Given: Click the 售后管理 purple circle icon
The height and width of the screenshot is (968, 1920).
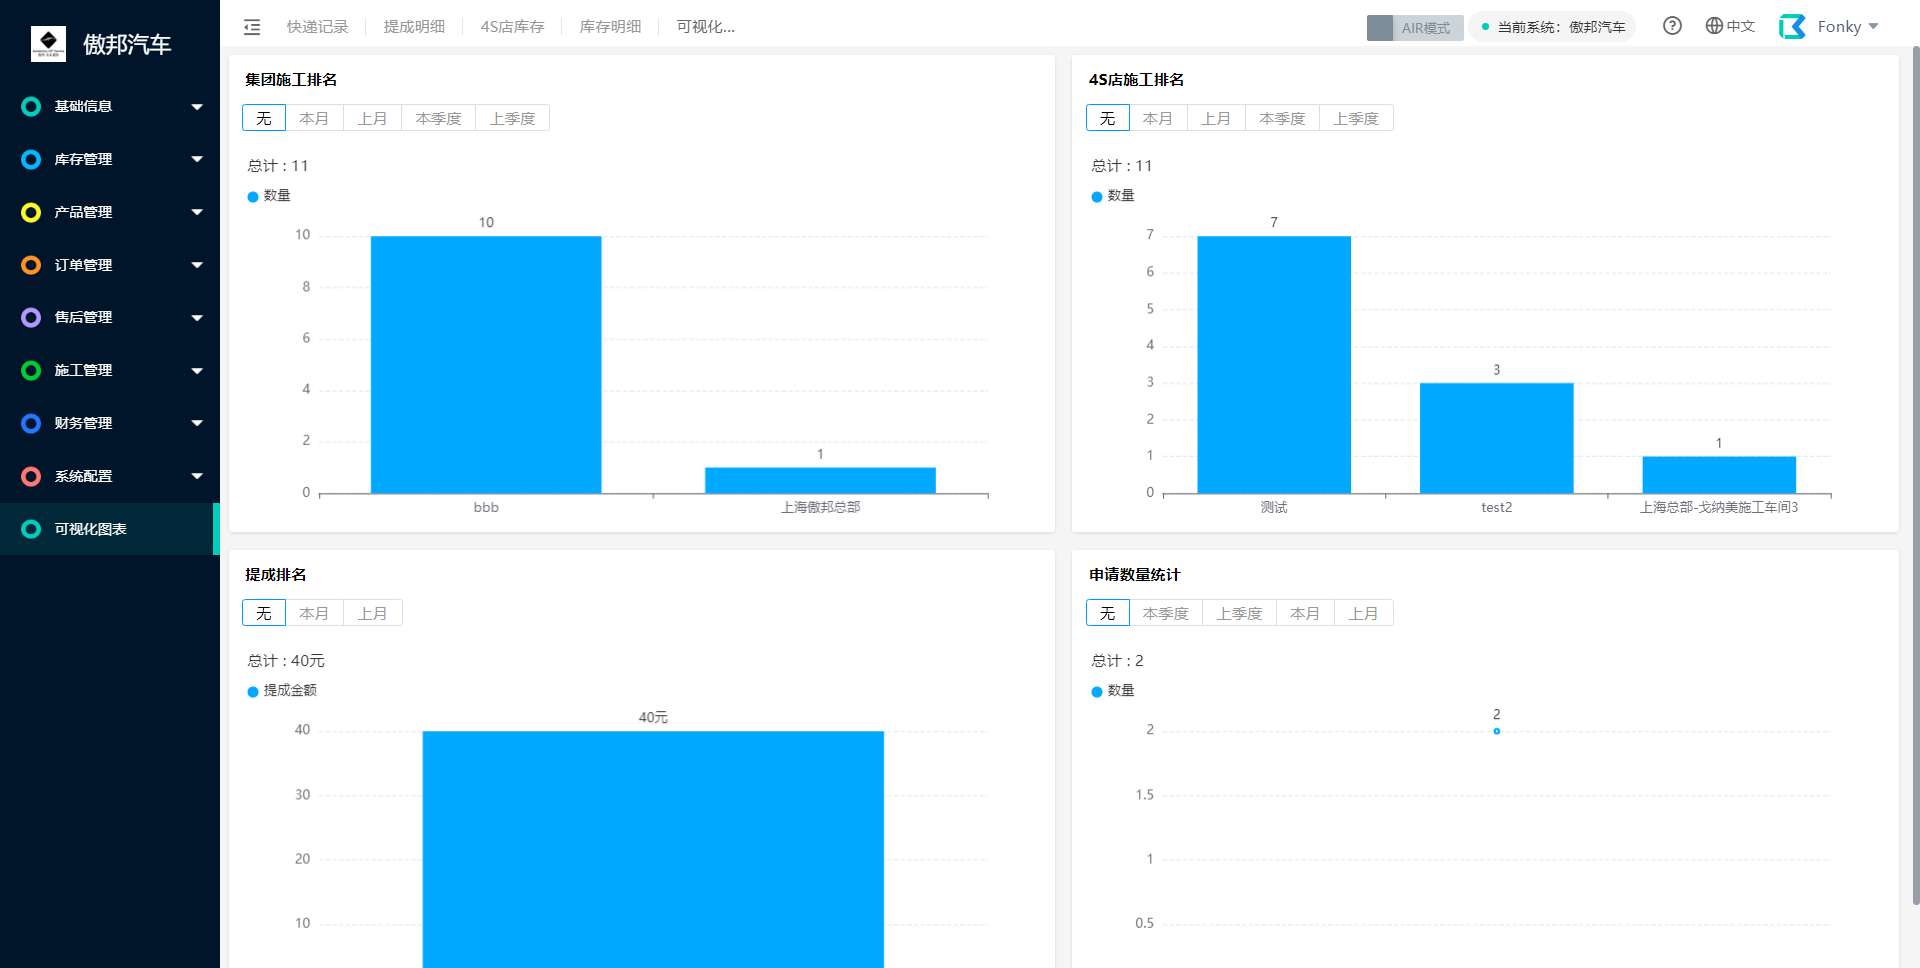Looking at the screenshot, I should tap(31, 317).
